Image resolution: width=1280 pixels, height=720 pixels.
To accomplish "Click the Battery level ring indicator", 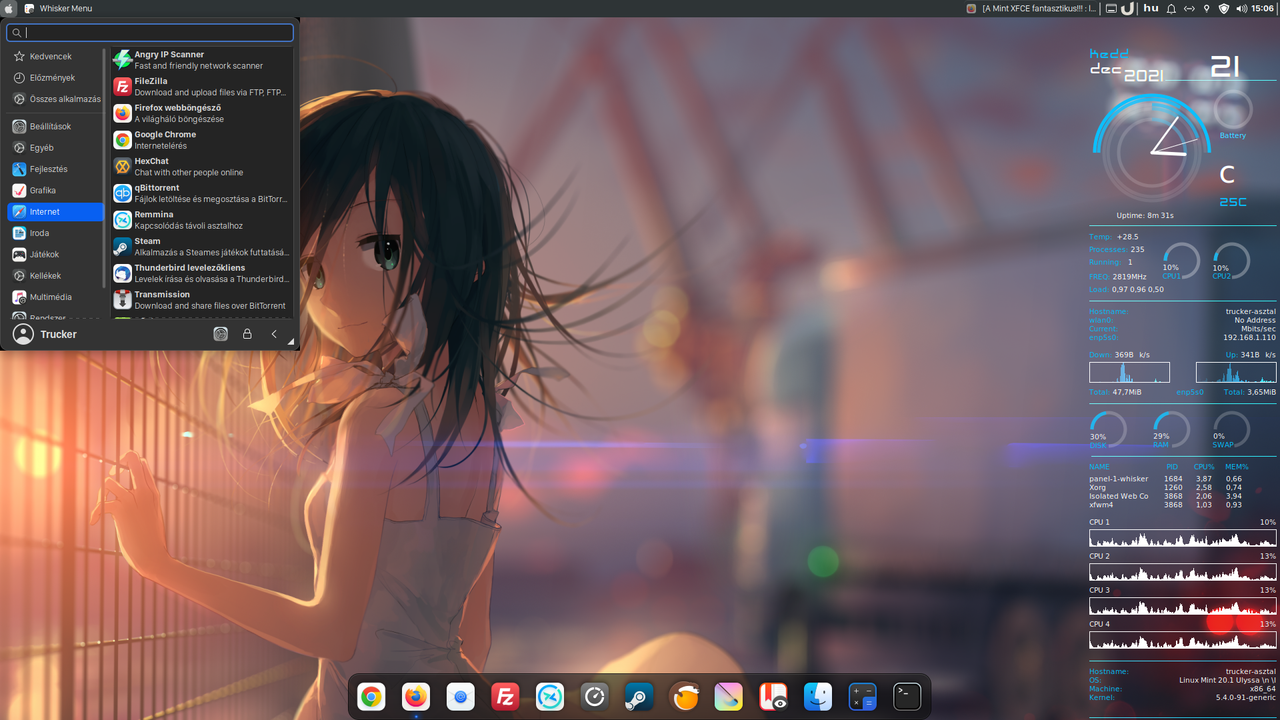I will point(1232,110).
